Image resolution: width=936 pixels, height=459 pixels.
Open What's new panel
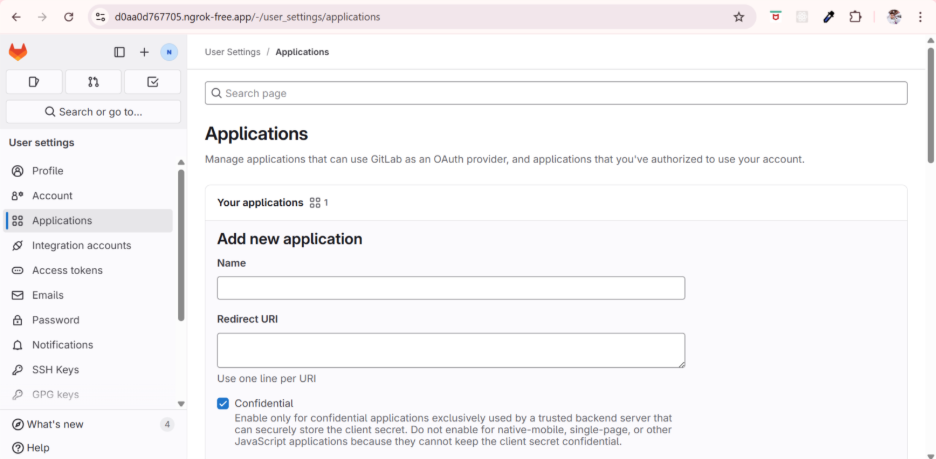click(55, 424)
